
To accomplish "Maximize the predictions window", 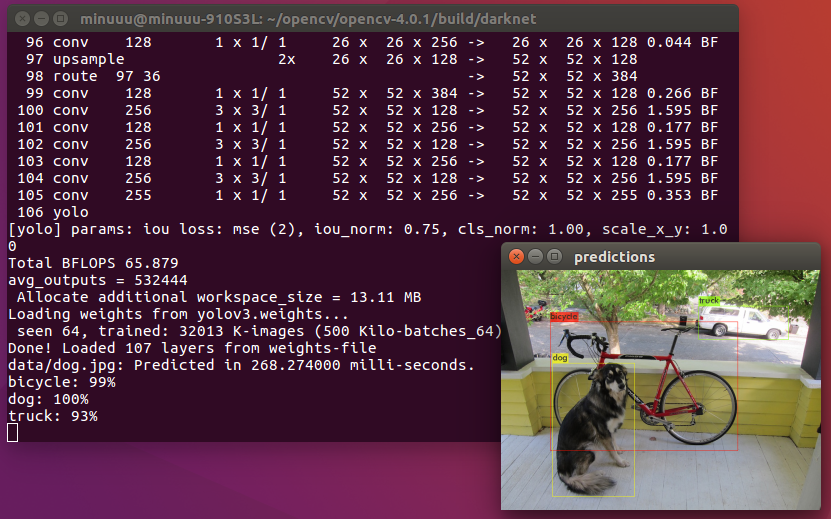I will pyautogui.click(x=554, y=257).
